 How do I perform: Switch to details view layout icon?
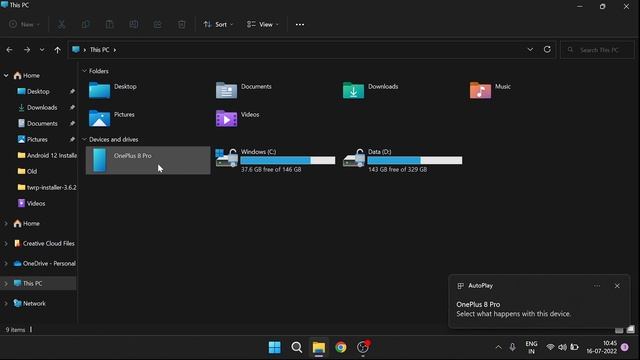619,329
